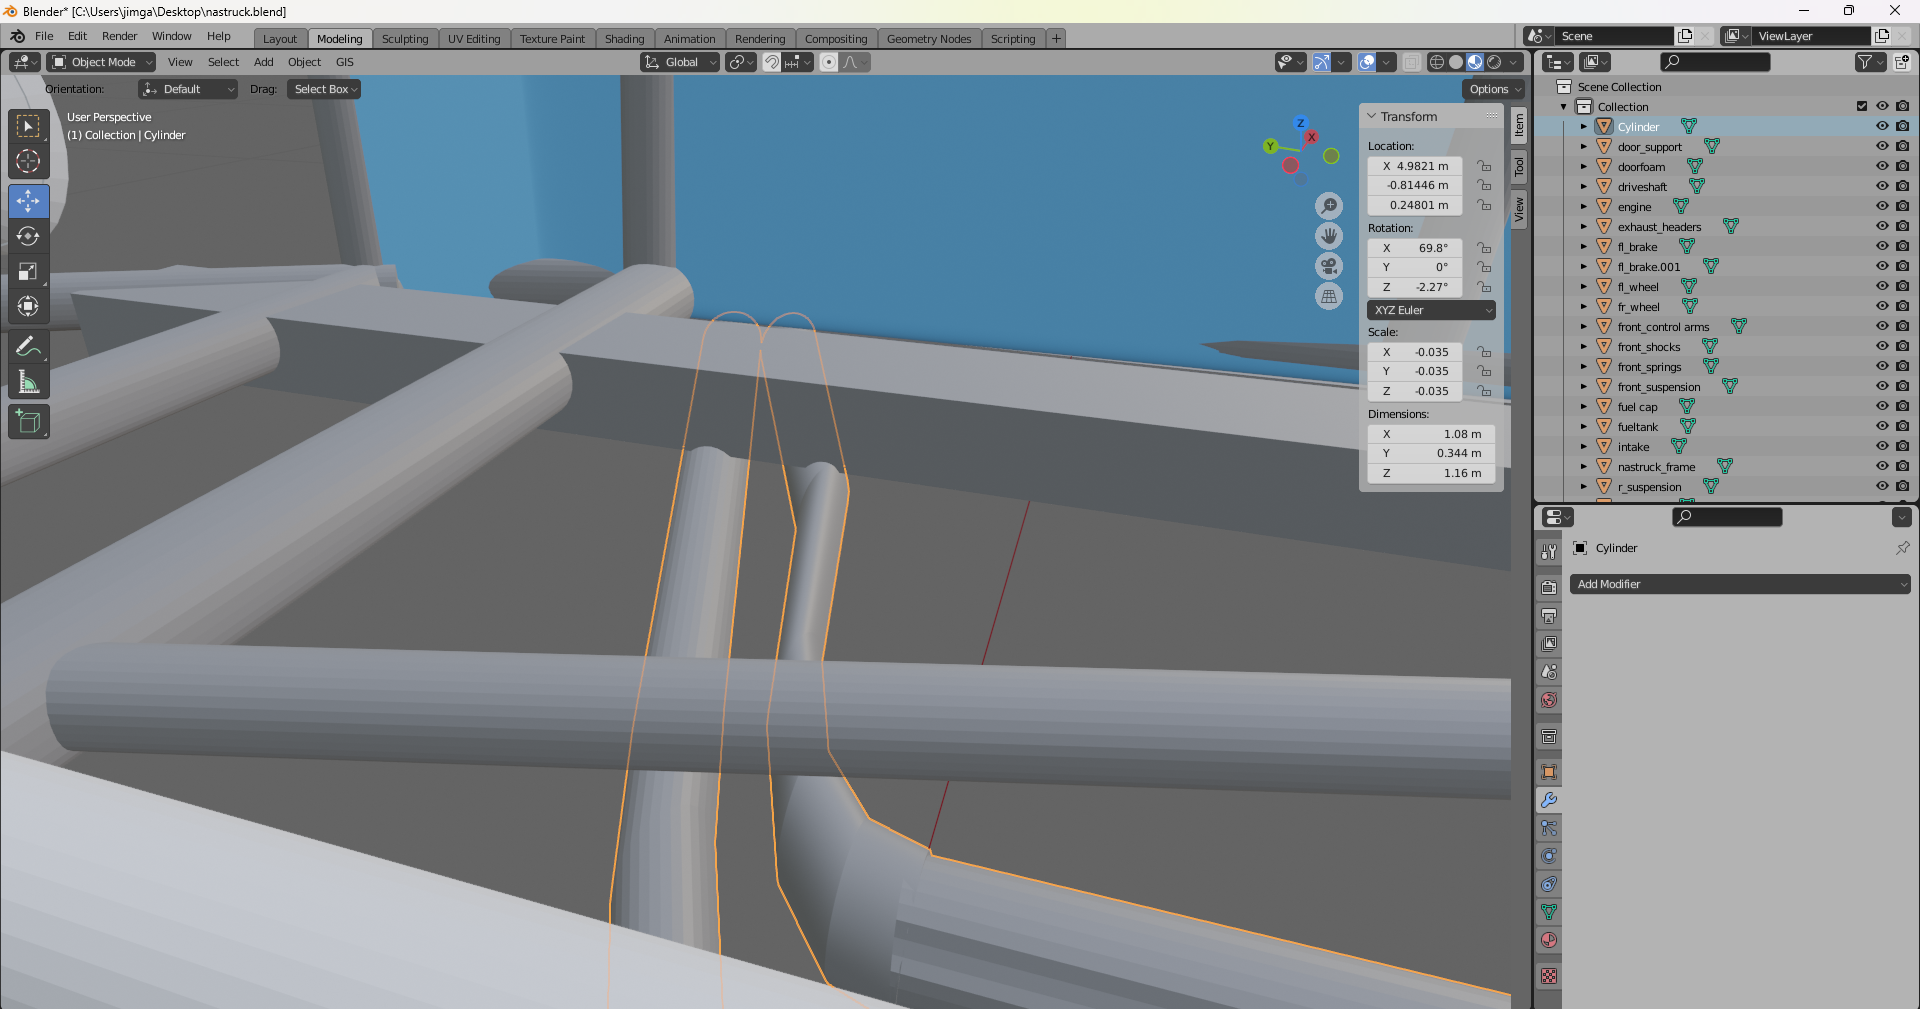Hide the fueltank object eye icon

(x=1882, y=426)
